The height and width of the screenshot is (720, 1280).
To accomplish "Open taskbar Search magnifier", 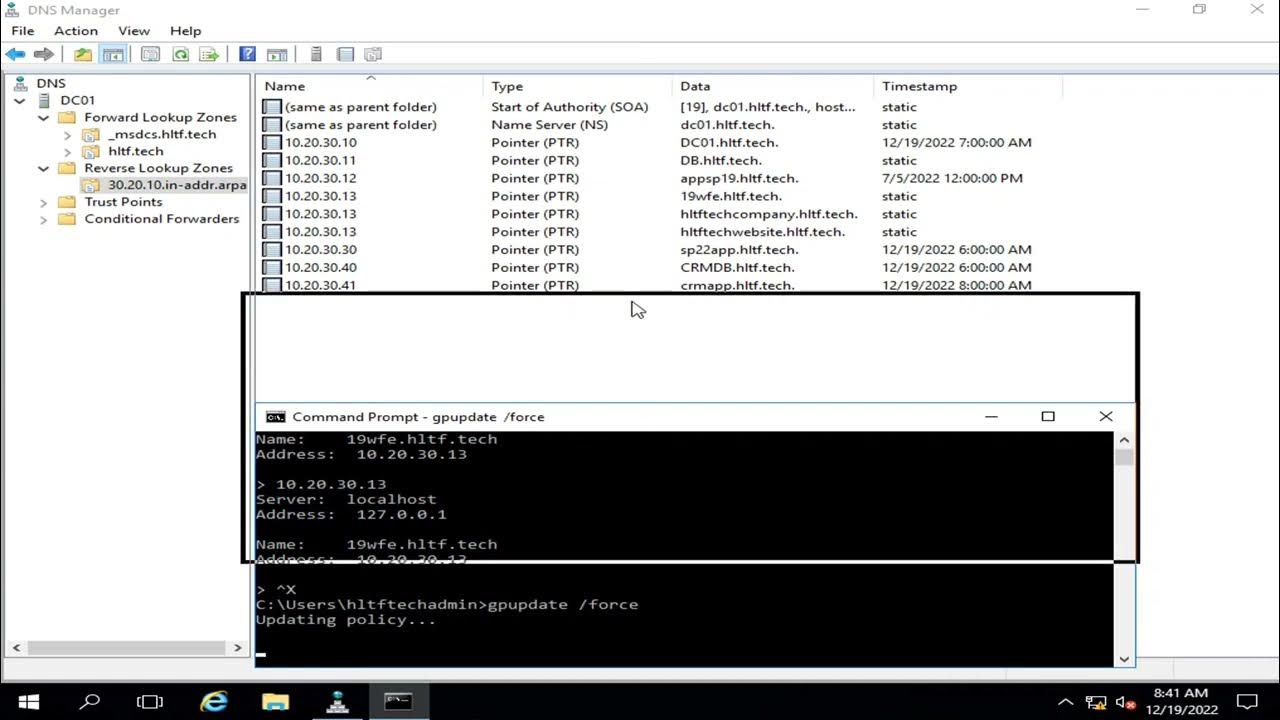I will pos(90,701).
